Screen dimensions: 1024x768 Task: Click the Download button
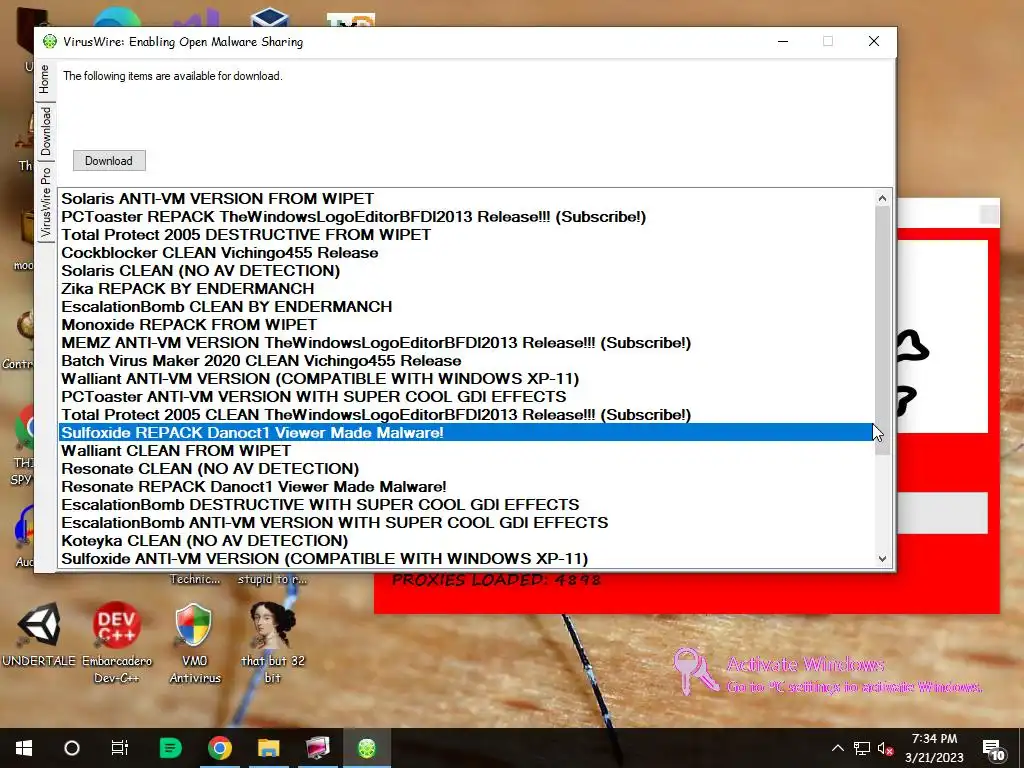109,161
